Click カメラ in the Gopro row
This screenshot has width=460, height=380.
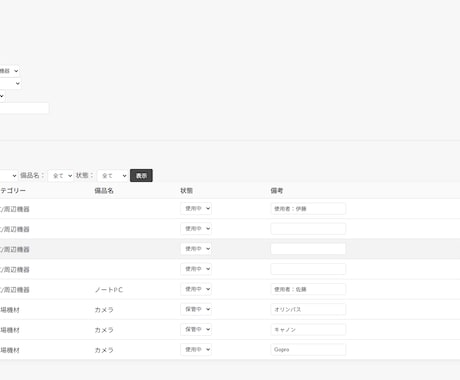[104, 350]
